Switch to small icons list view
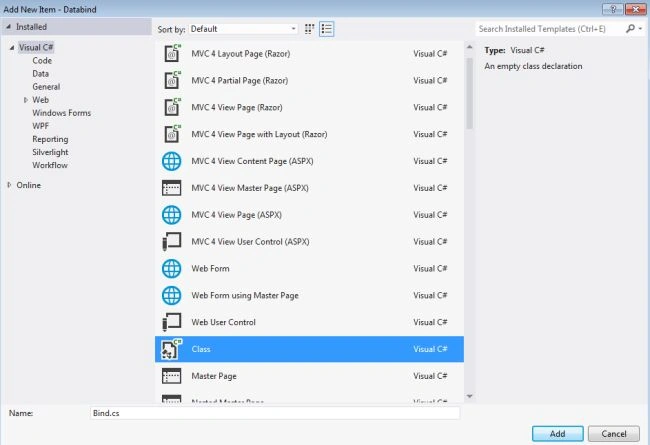 click(327, 29)
